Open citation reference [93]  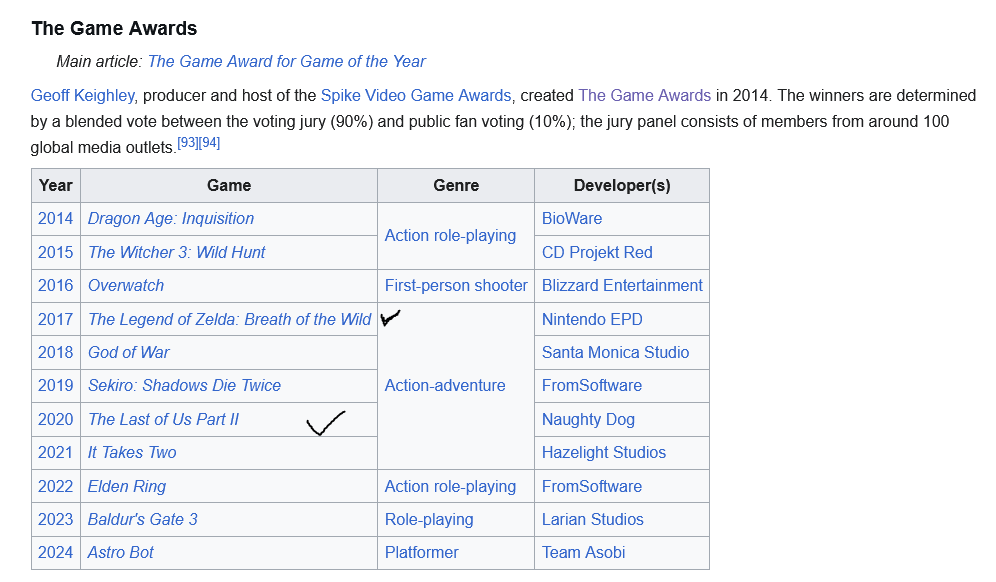click(187, 143)
